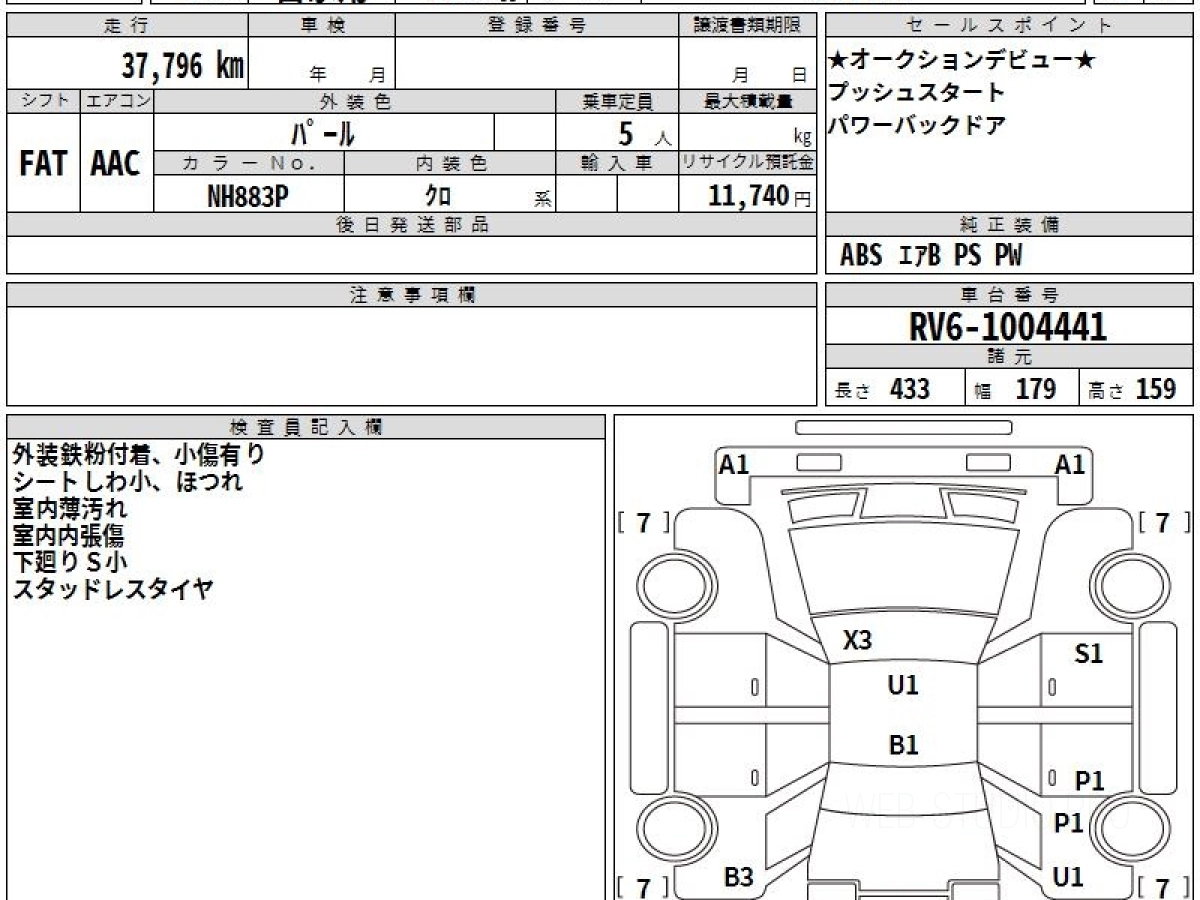Select the FAT transmission value
The width and height of the screenshot is (1200, 900).
[x=43, y=163]
